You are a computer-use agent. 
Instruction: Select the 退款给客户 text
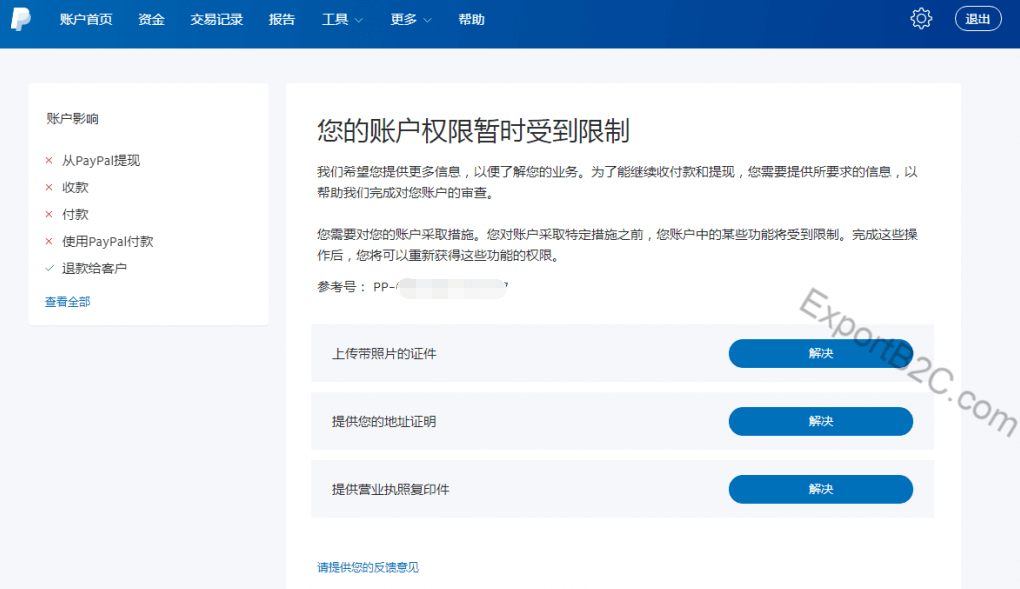click(x=94, y=268)
